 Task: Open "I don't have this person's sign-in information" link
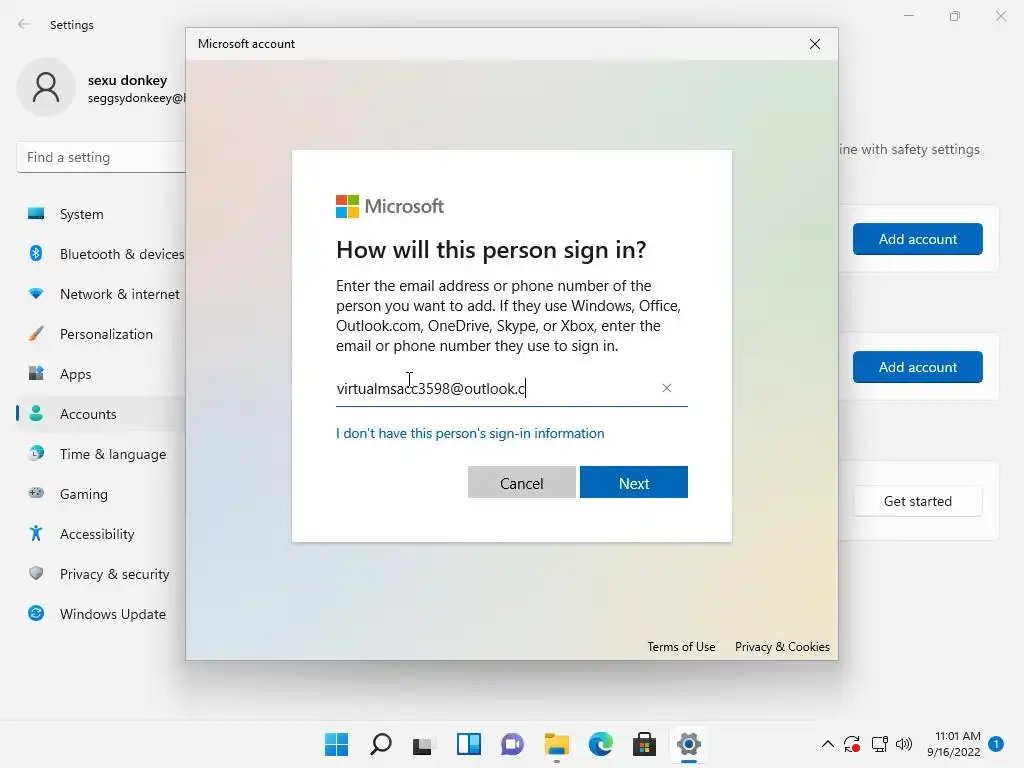470,433
